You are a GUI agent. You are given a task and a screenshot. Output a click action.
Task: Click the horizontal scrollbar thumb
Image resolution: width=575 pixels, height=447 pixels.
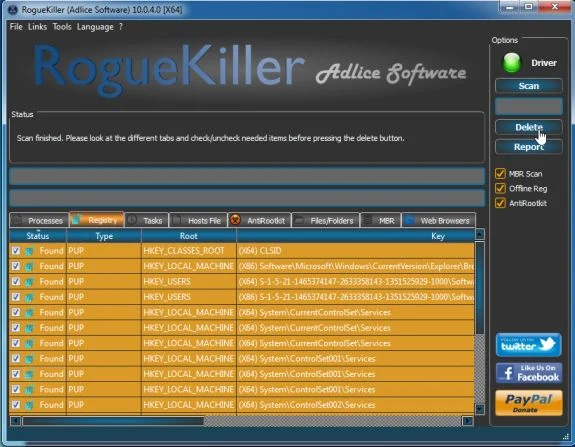click(113, 421)
